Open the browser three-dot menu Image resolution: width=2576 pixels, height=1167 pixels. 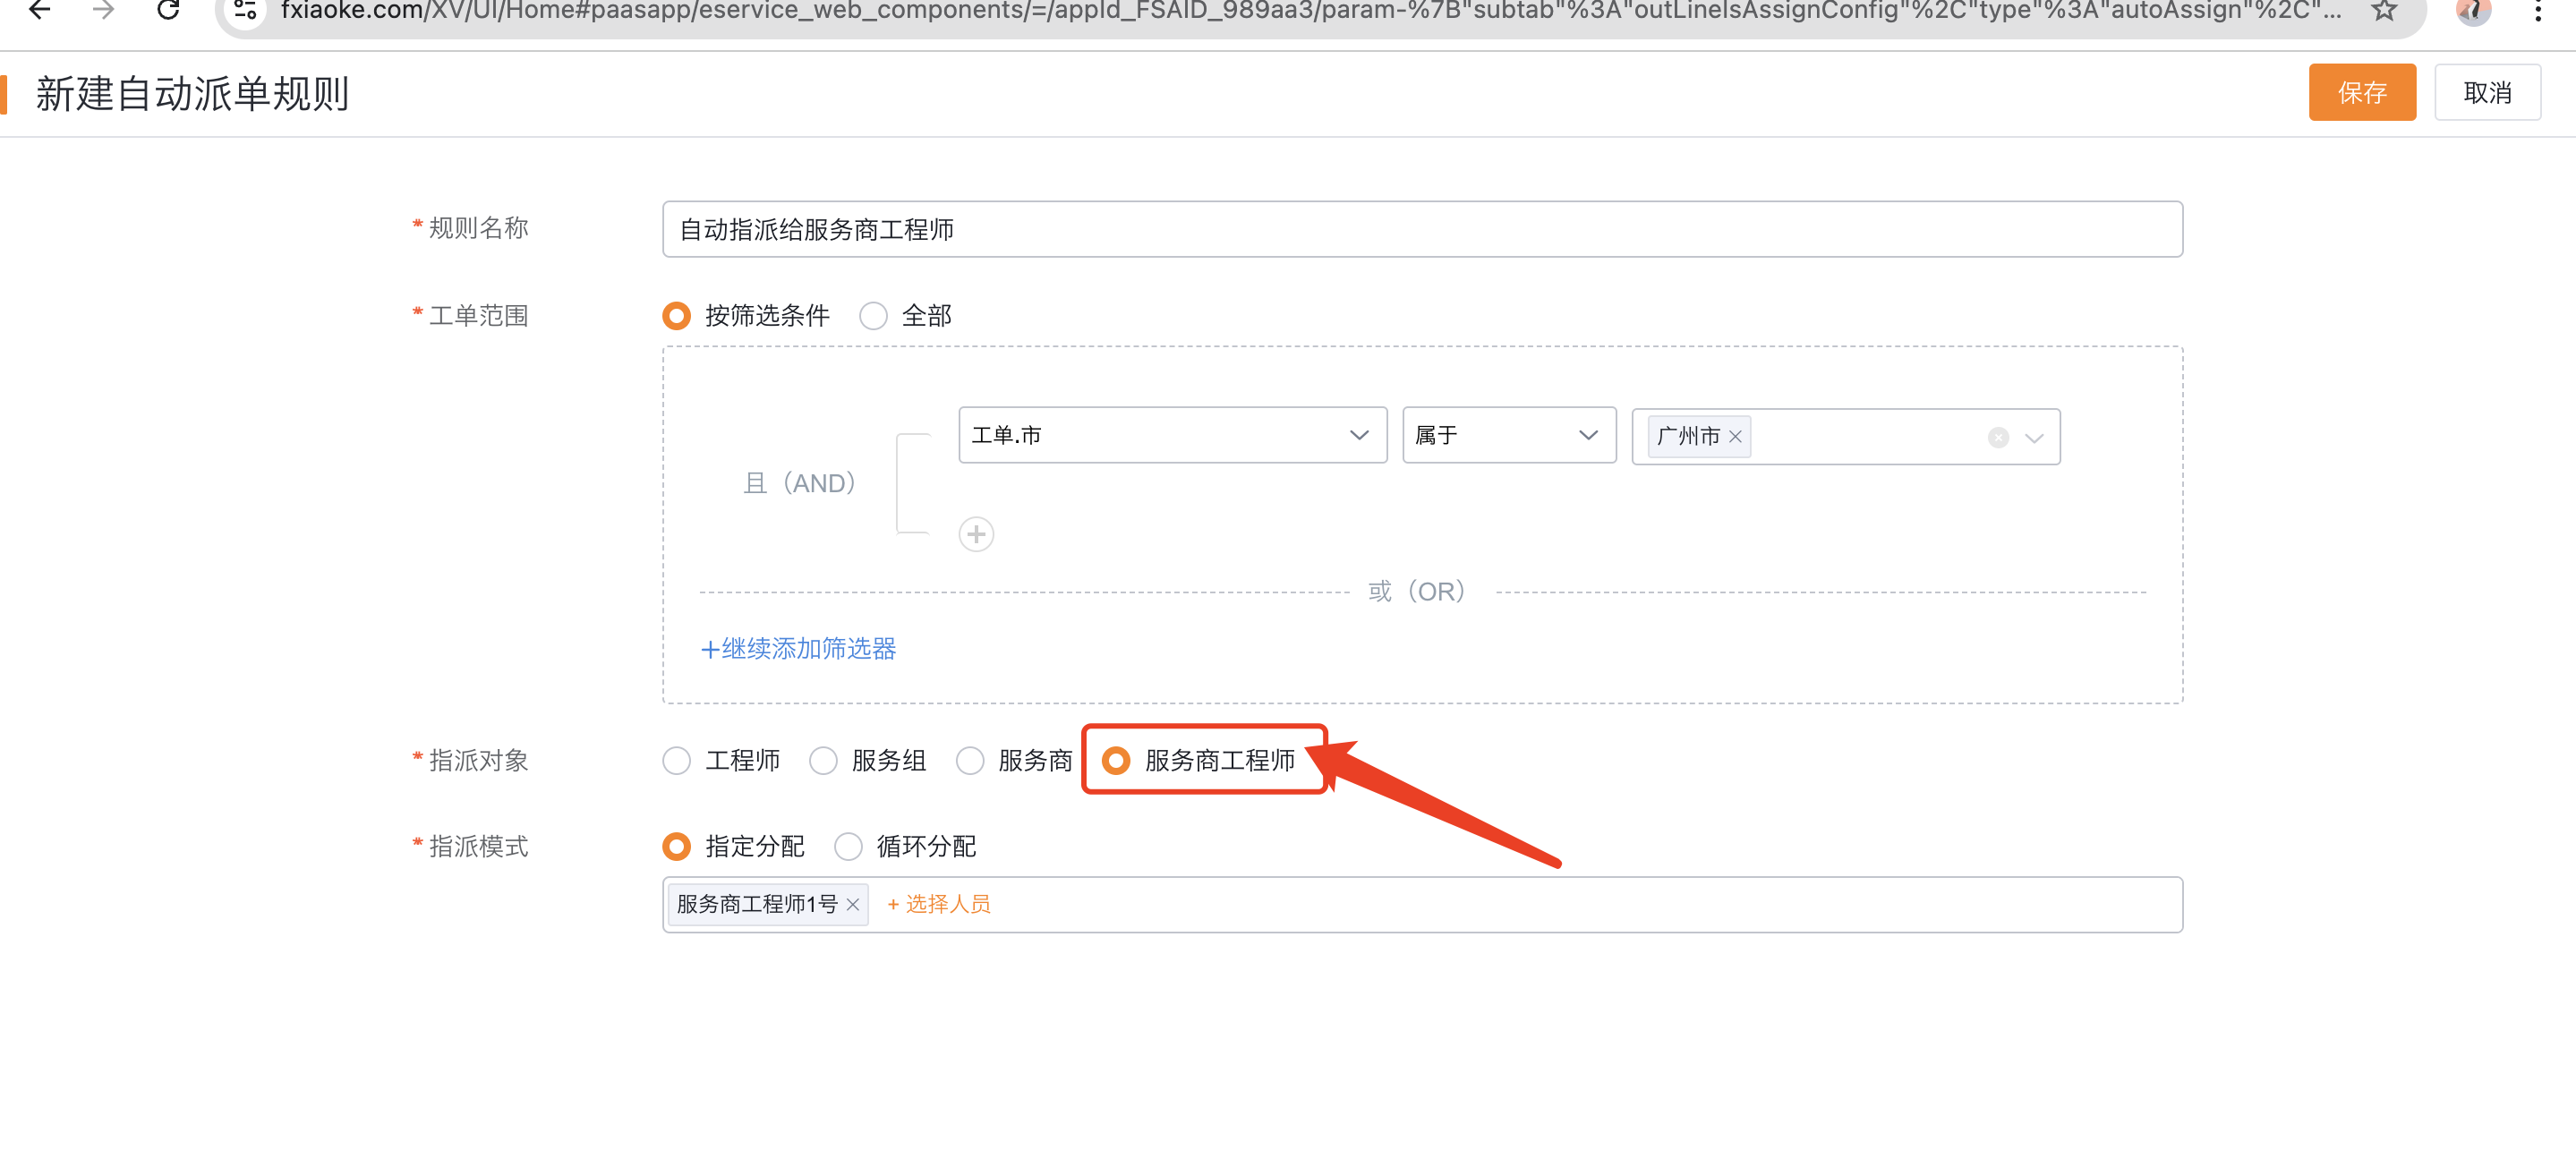click(x=2538, y=10)
